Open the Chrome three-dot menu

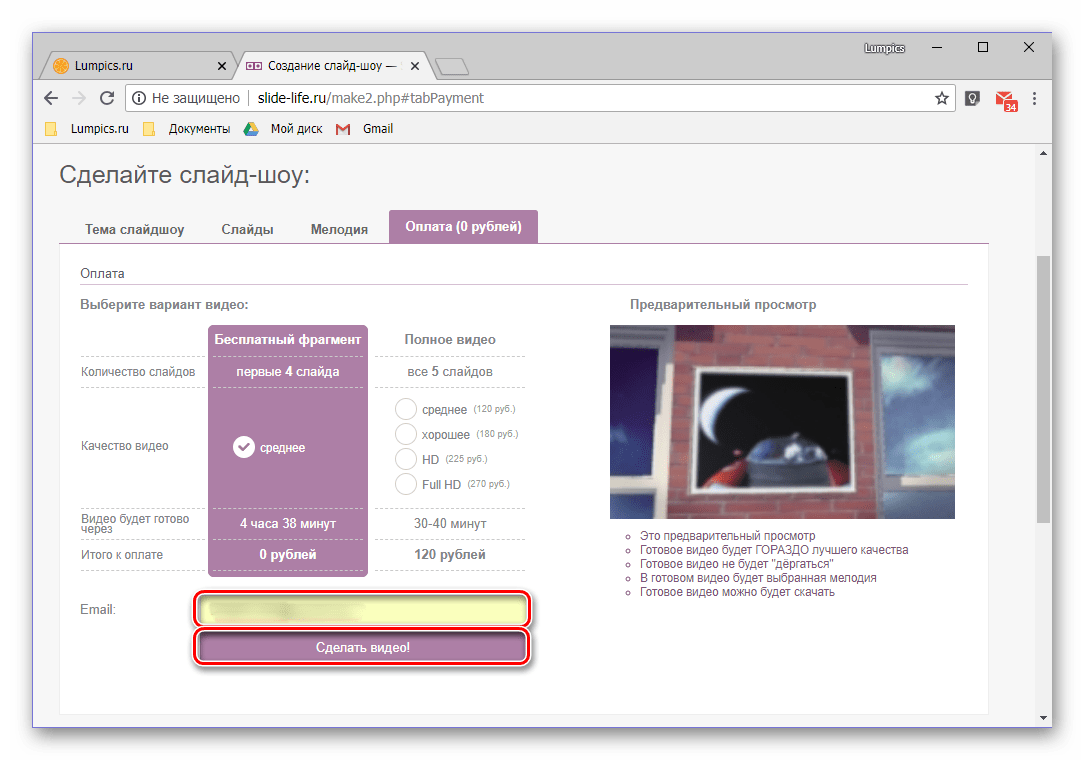pyautogui.click(x=1034, y=98)
